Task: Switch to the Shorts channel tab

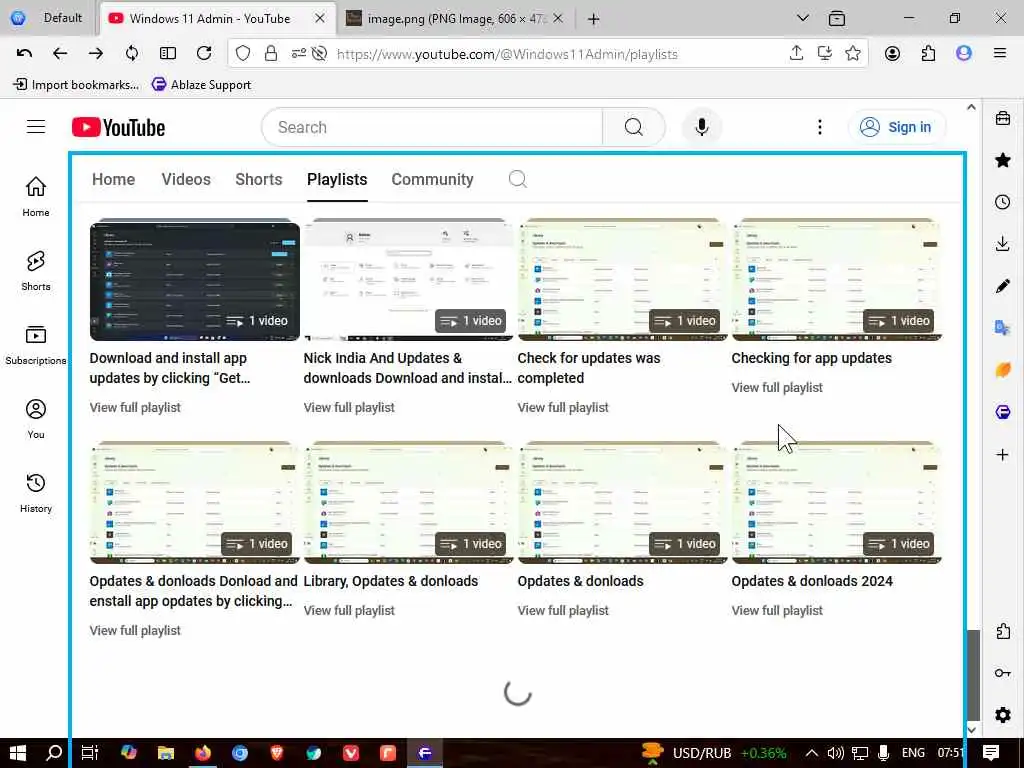Action: (259, 180)
